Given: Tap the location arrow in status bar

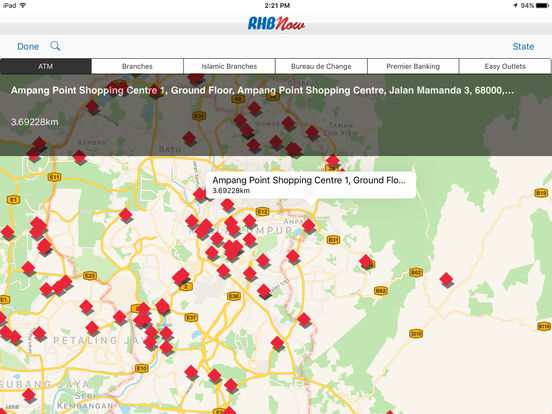Looking at the screenshot, I should (x=515, y=5).
